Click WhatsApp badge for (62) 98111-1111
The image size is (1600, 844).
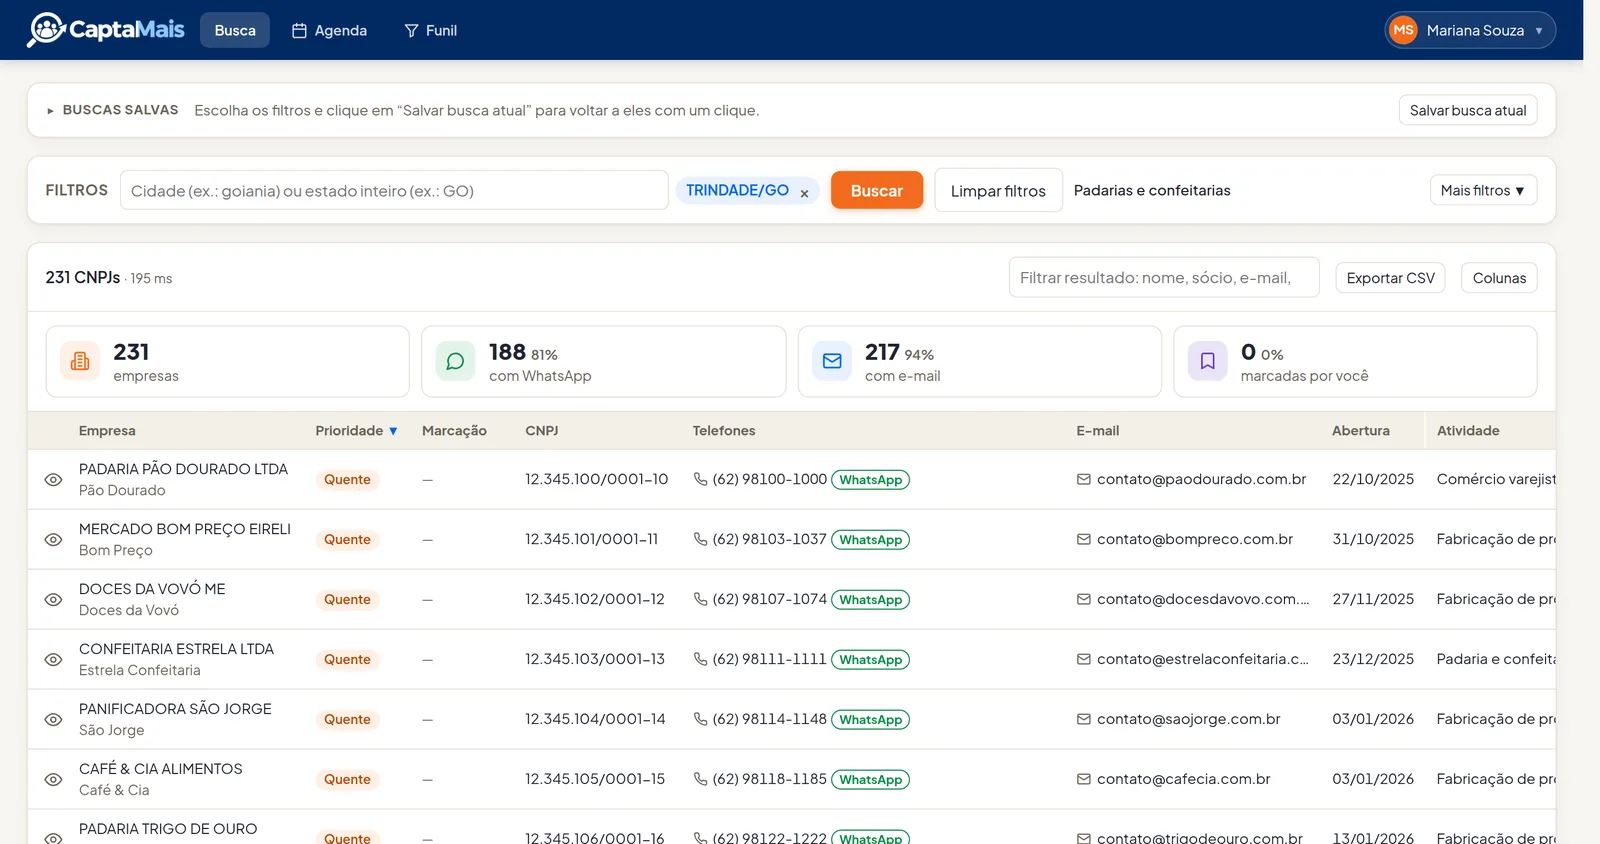pyautogui.click(x=870, y=660)
